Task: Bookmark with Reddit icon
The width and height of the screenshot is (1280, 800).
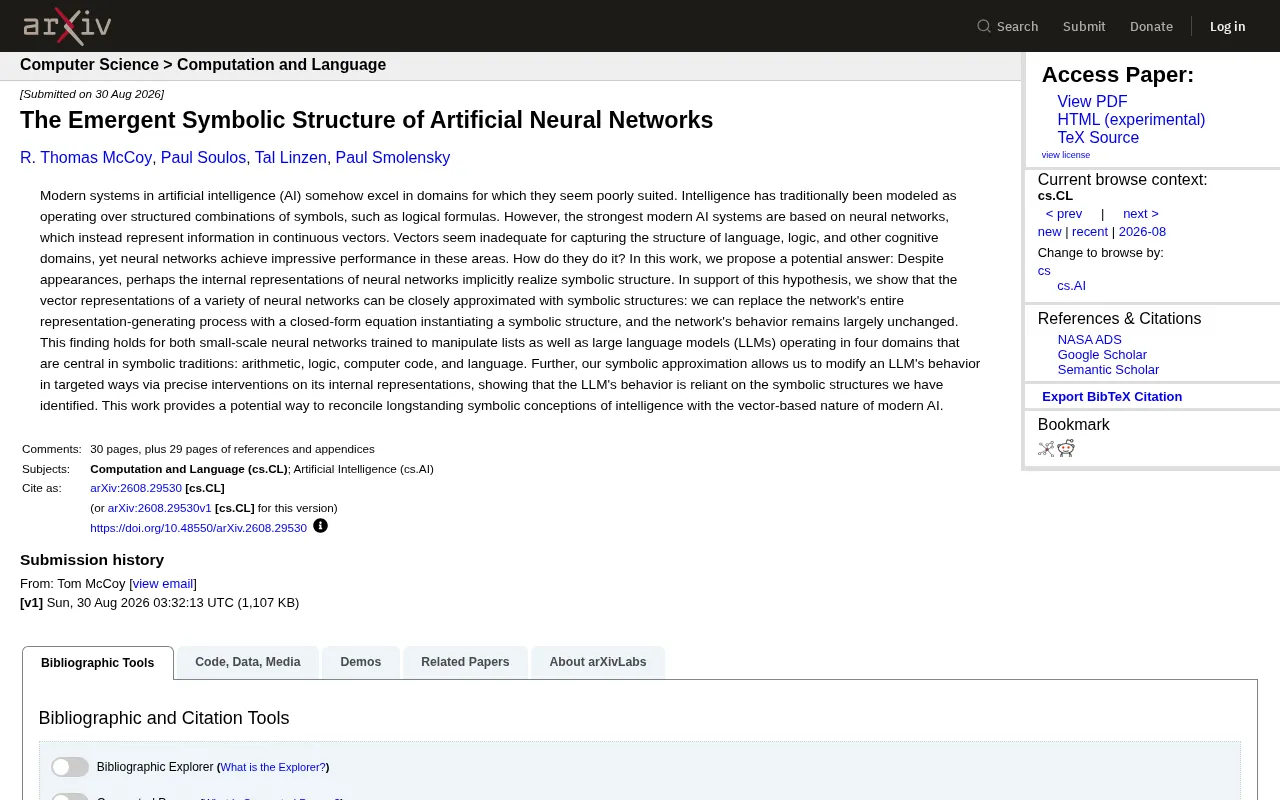Action: (x=1066, y=448)
